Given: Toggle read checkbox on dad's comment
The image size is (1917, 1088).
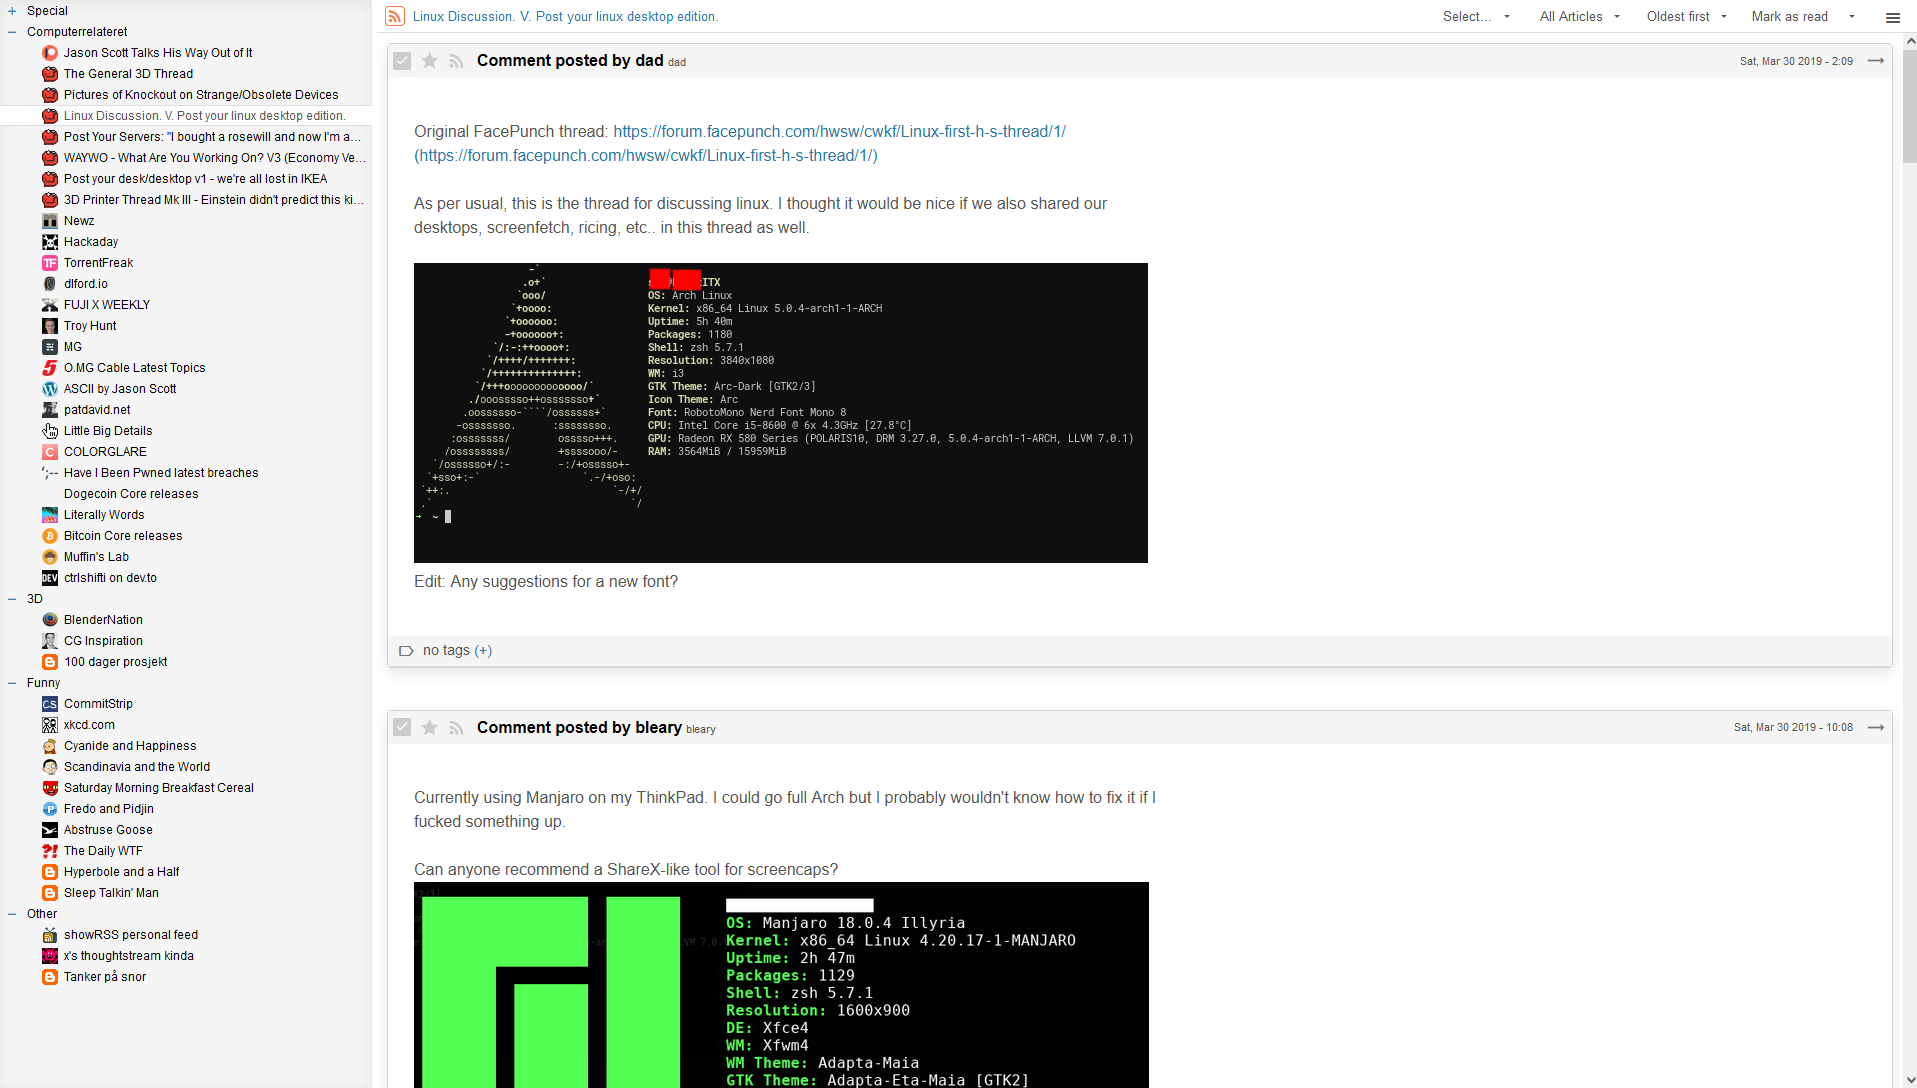Looking at the screenshot, I should pyautogui.click(x=402, y=61).
